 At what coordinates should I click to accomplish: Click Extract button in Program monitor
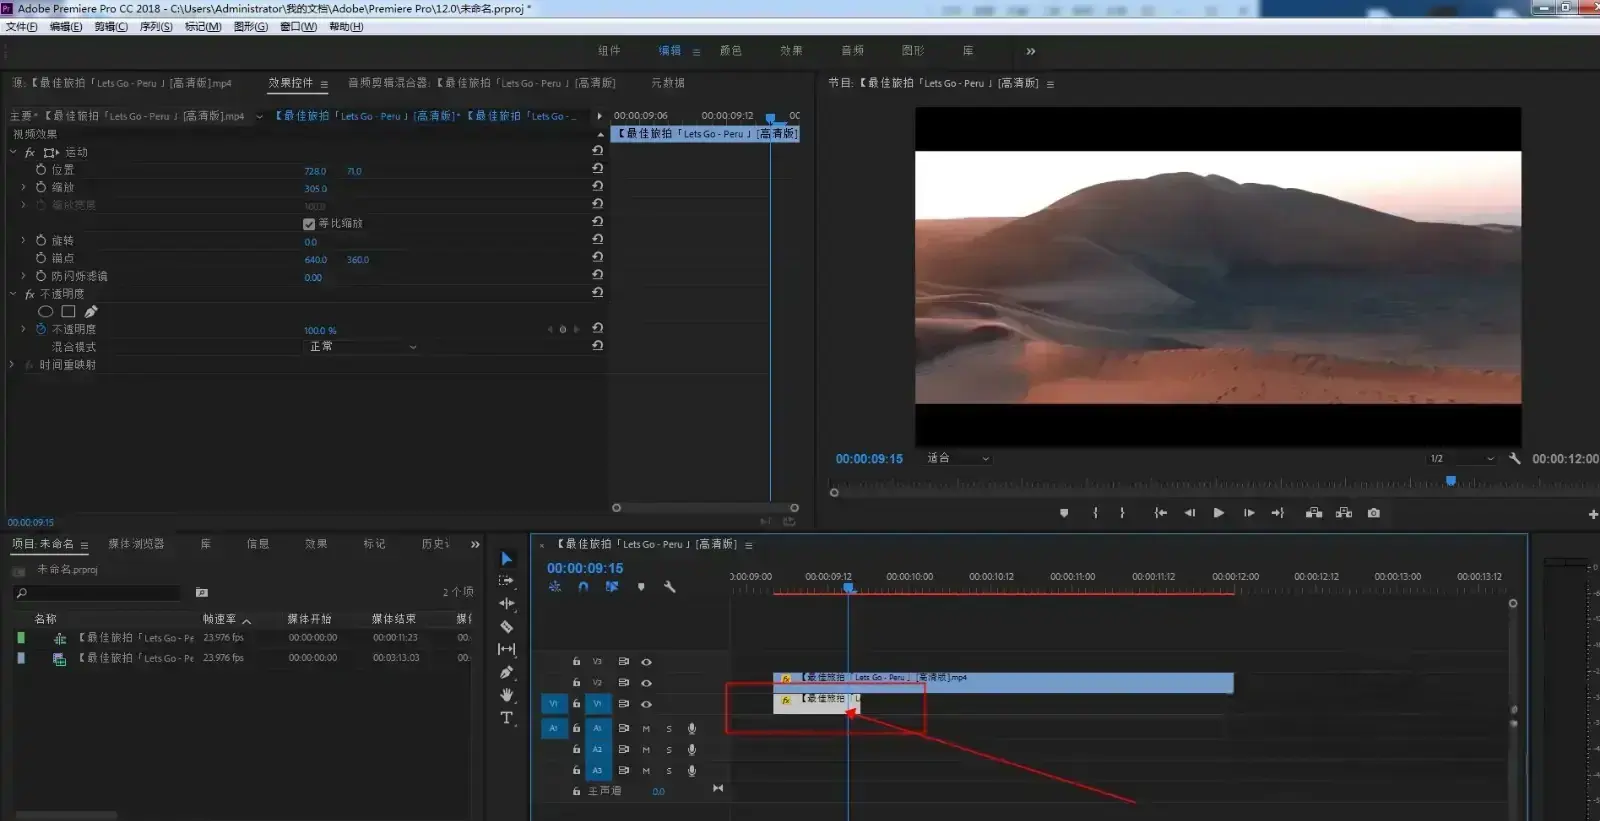coord(1344,513)
